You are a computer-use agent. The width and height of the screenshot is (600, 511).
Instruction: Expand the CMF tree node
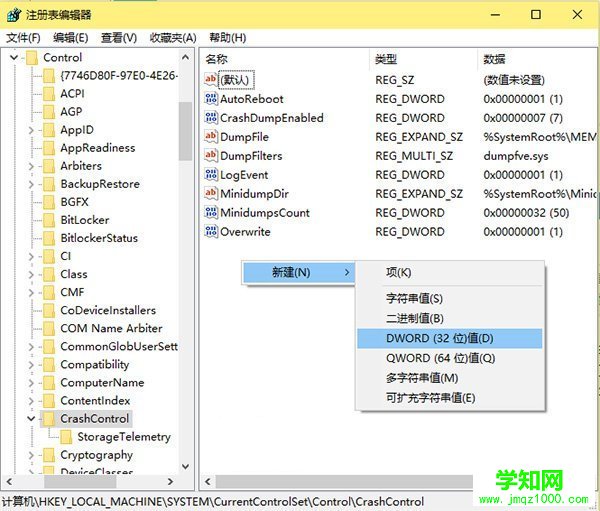pyautogui.click(x=31, y=292)
